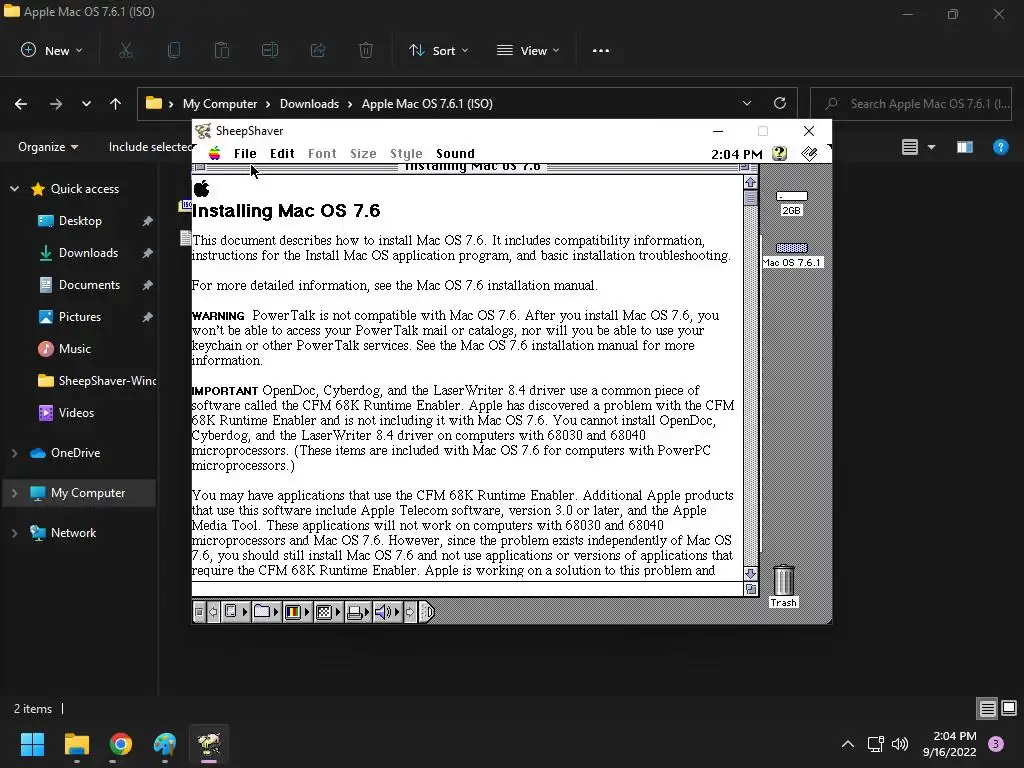Image resolution: width=1024 pixels, height=768 pixels.
Task: Open the Windows Start menu
Action: click(x=32, y=744)
